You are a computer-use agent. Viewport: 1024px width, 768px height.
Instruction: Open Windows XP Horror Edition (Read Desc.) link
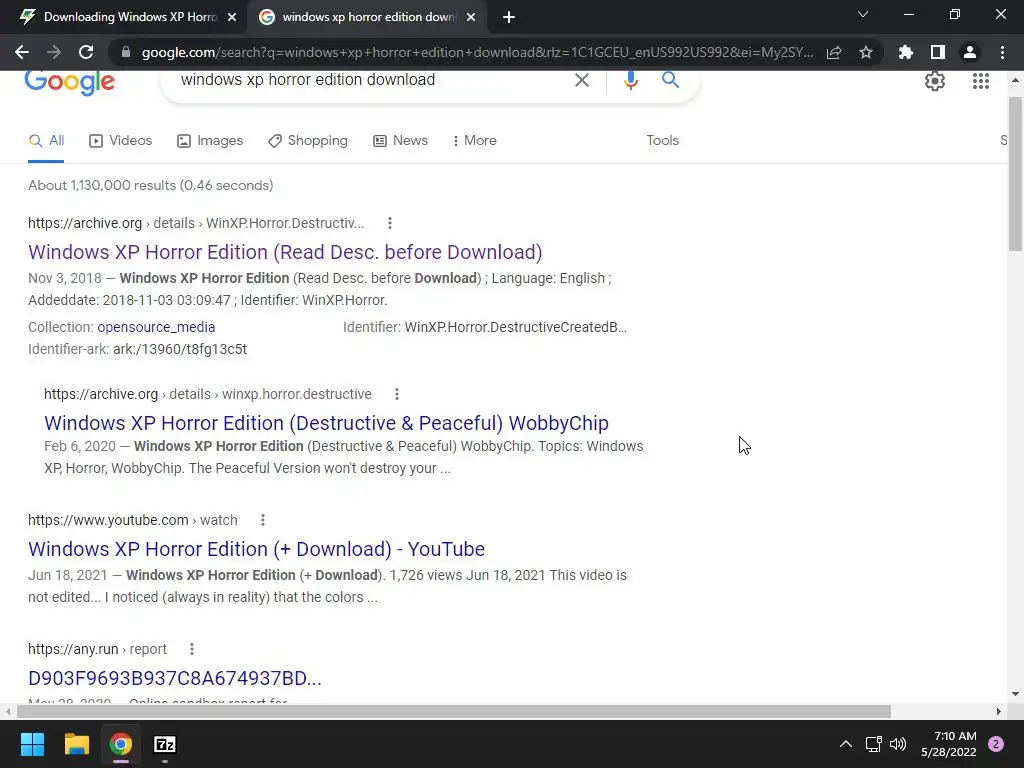(x=285, y=252)
